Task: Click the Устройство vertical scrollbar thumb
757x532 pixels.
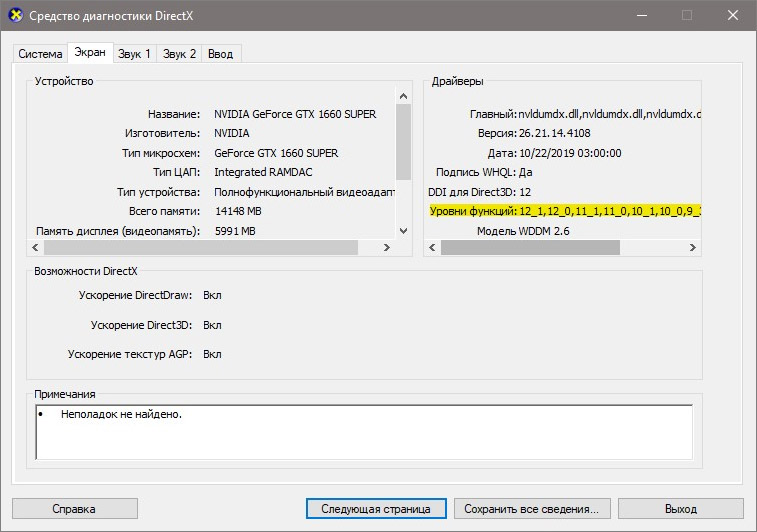Action: [403, 145]
